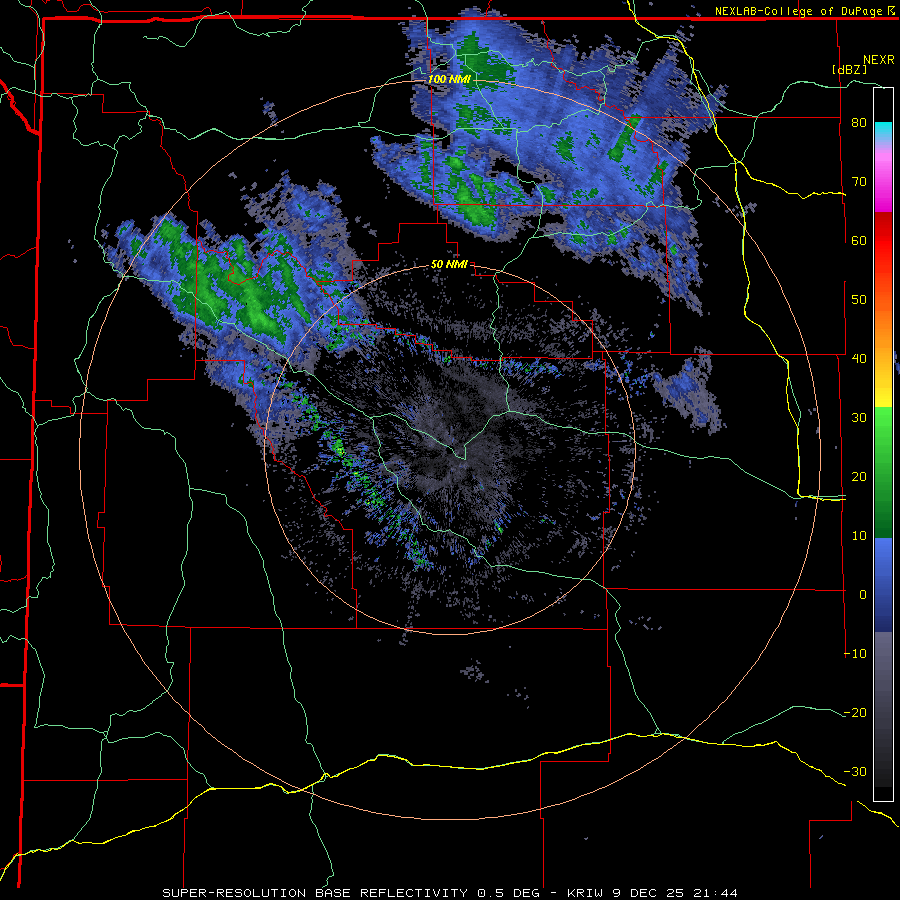
Task: Click the 10 value on dBZ scale
Action: [x=859, y=536]
